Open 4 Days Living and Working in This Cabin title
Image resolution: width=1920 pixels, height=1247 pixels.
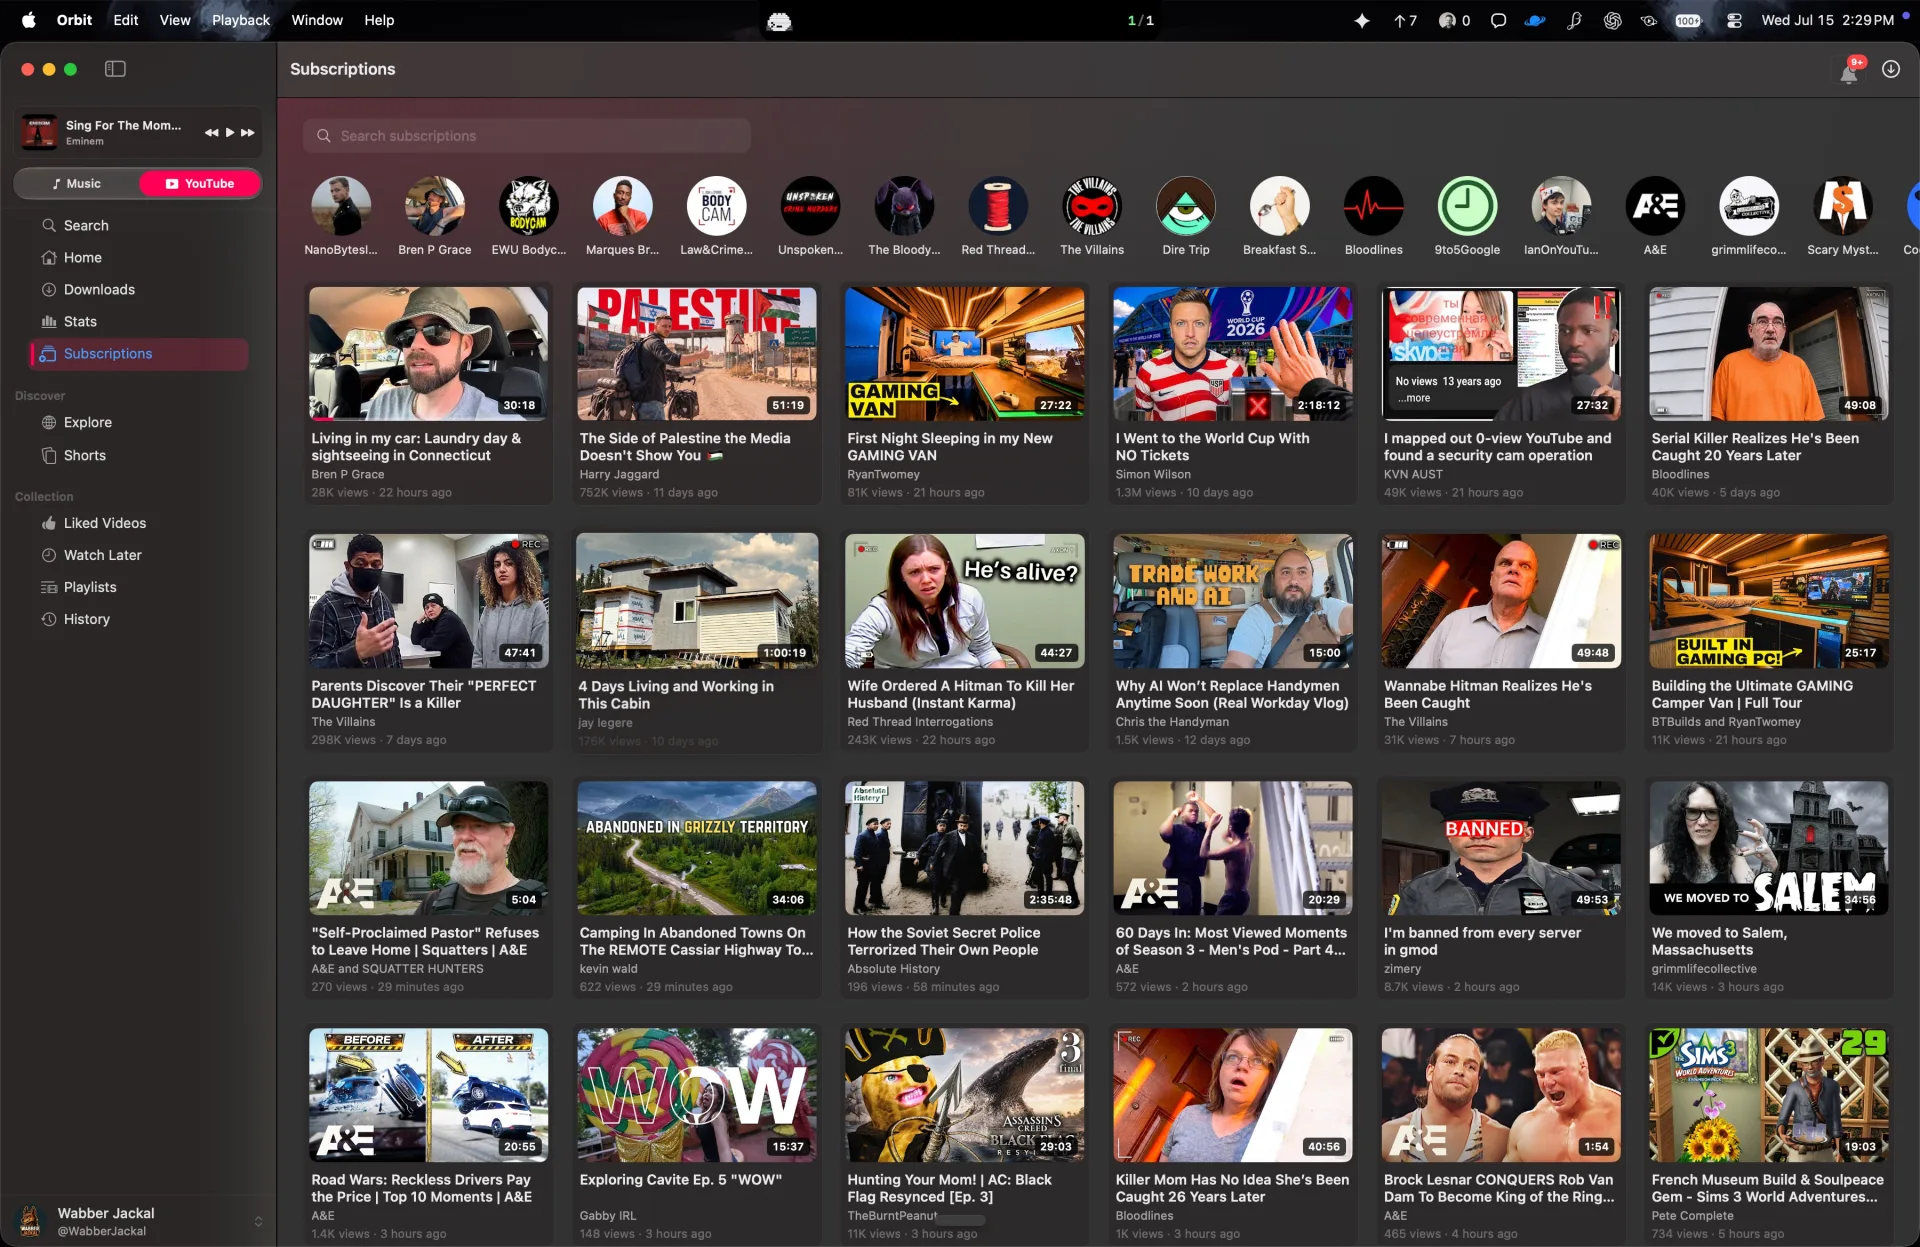click(676, 695)
